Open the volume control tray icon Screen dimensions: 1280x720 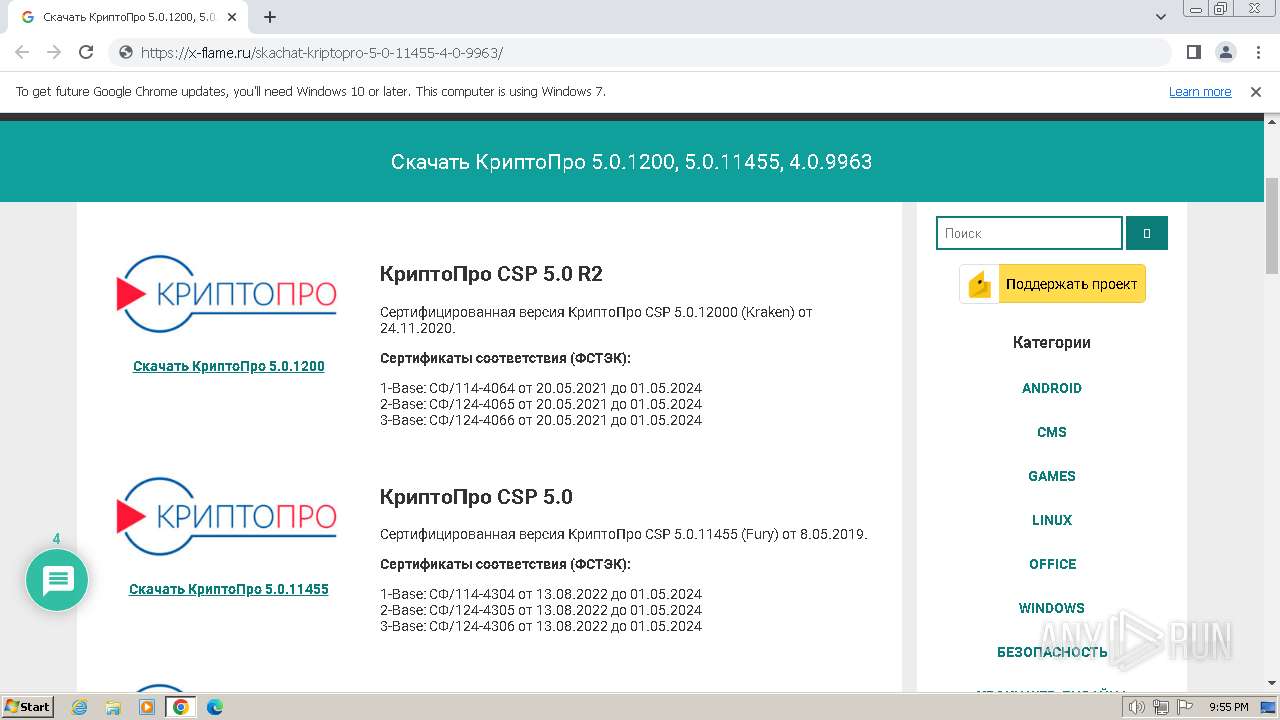(1137, 707)
